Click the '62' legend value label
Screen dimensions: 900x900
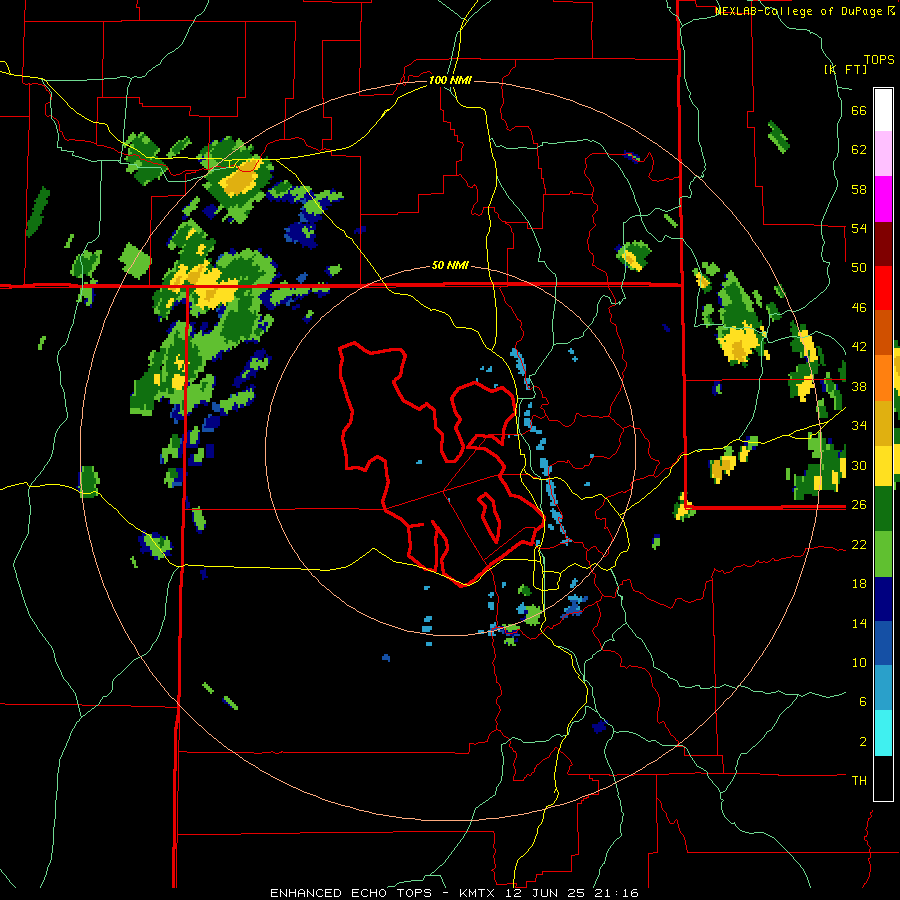[x=859, y=150]
